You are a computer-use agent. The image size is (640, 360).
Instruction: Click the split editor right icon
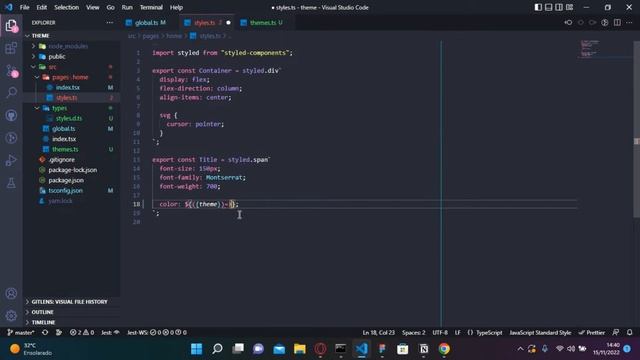point(617,22)
